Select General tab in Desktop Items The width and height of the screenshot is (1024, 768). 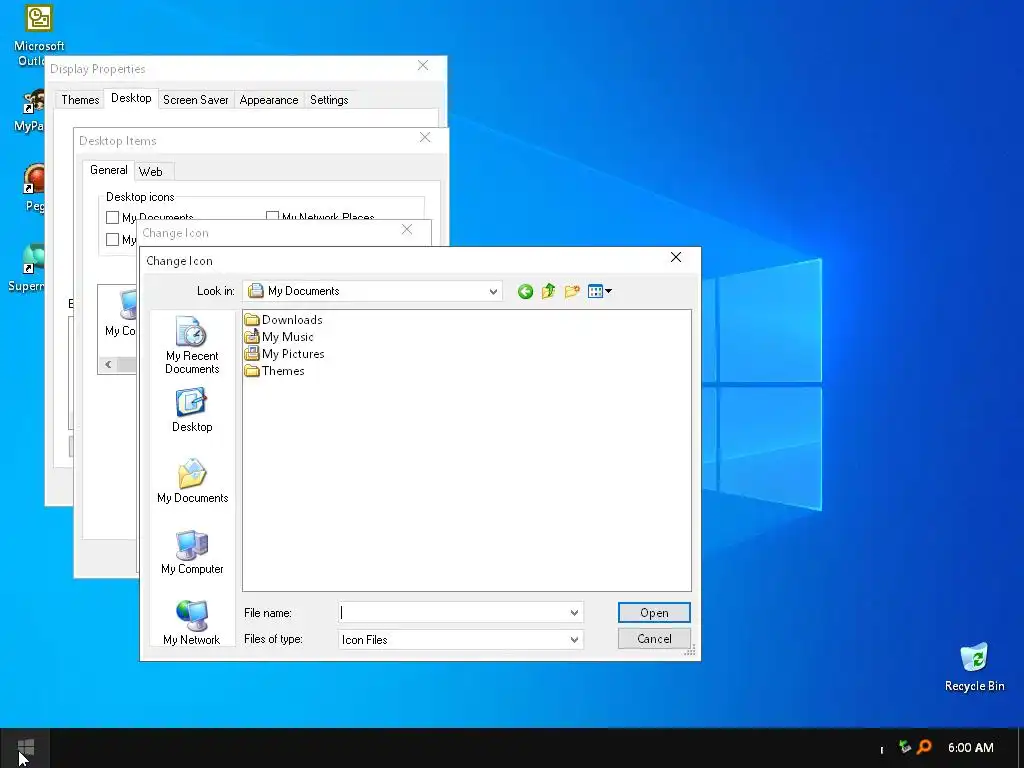pyautogui.click(x=108, y=170)
